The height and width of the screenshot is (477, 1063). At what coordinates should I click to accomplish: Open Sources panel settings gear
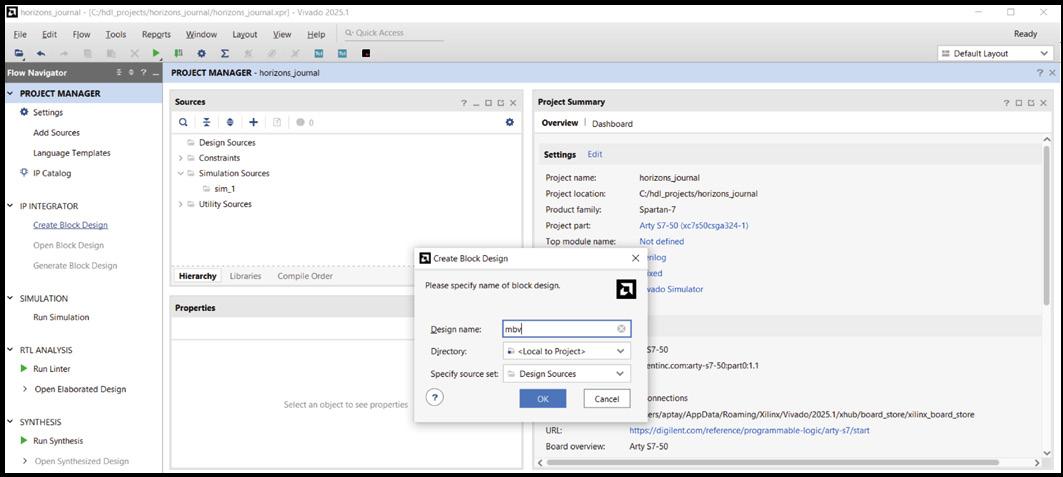click(x=510, y=123)
